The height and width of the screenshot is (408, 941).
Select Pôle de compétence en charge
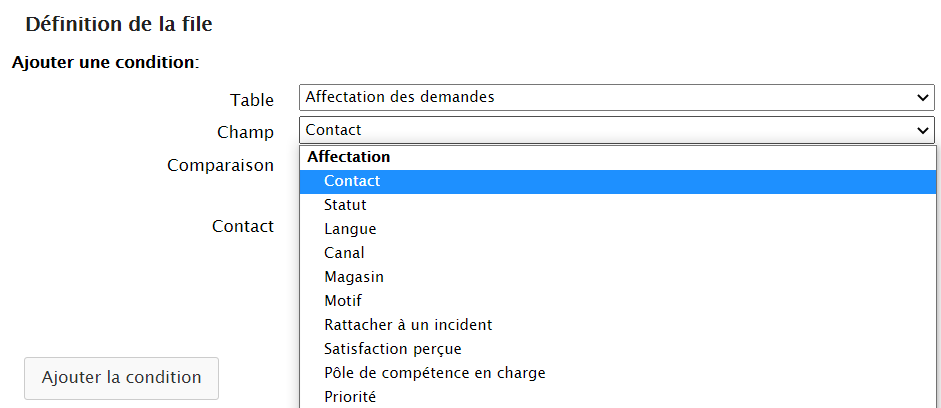434,373
